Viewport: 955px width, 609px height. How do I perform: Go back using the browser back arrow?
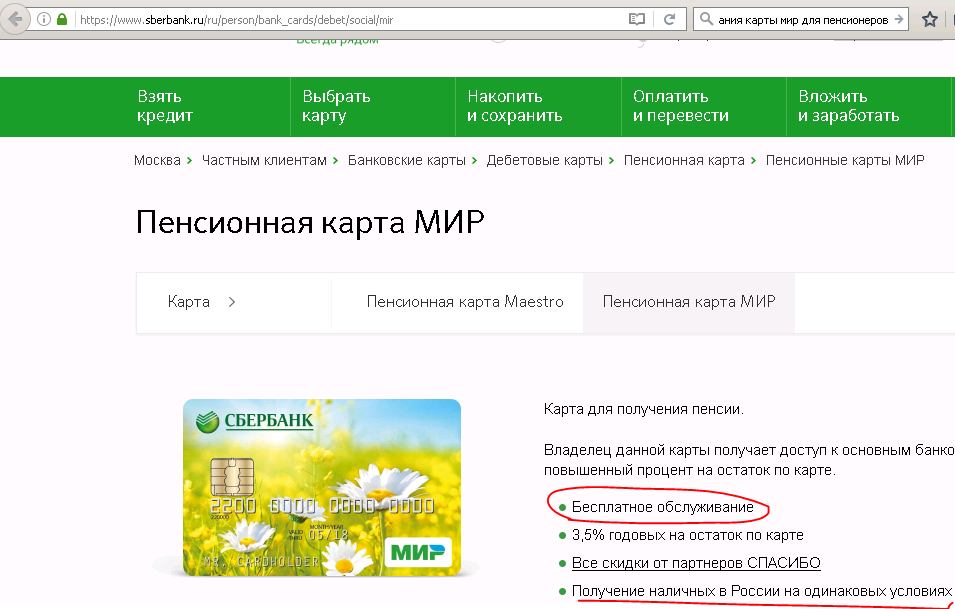(x=15, y=19)
